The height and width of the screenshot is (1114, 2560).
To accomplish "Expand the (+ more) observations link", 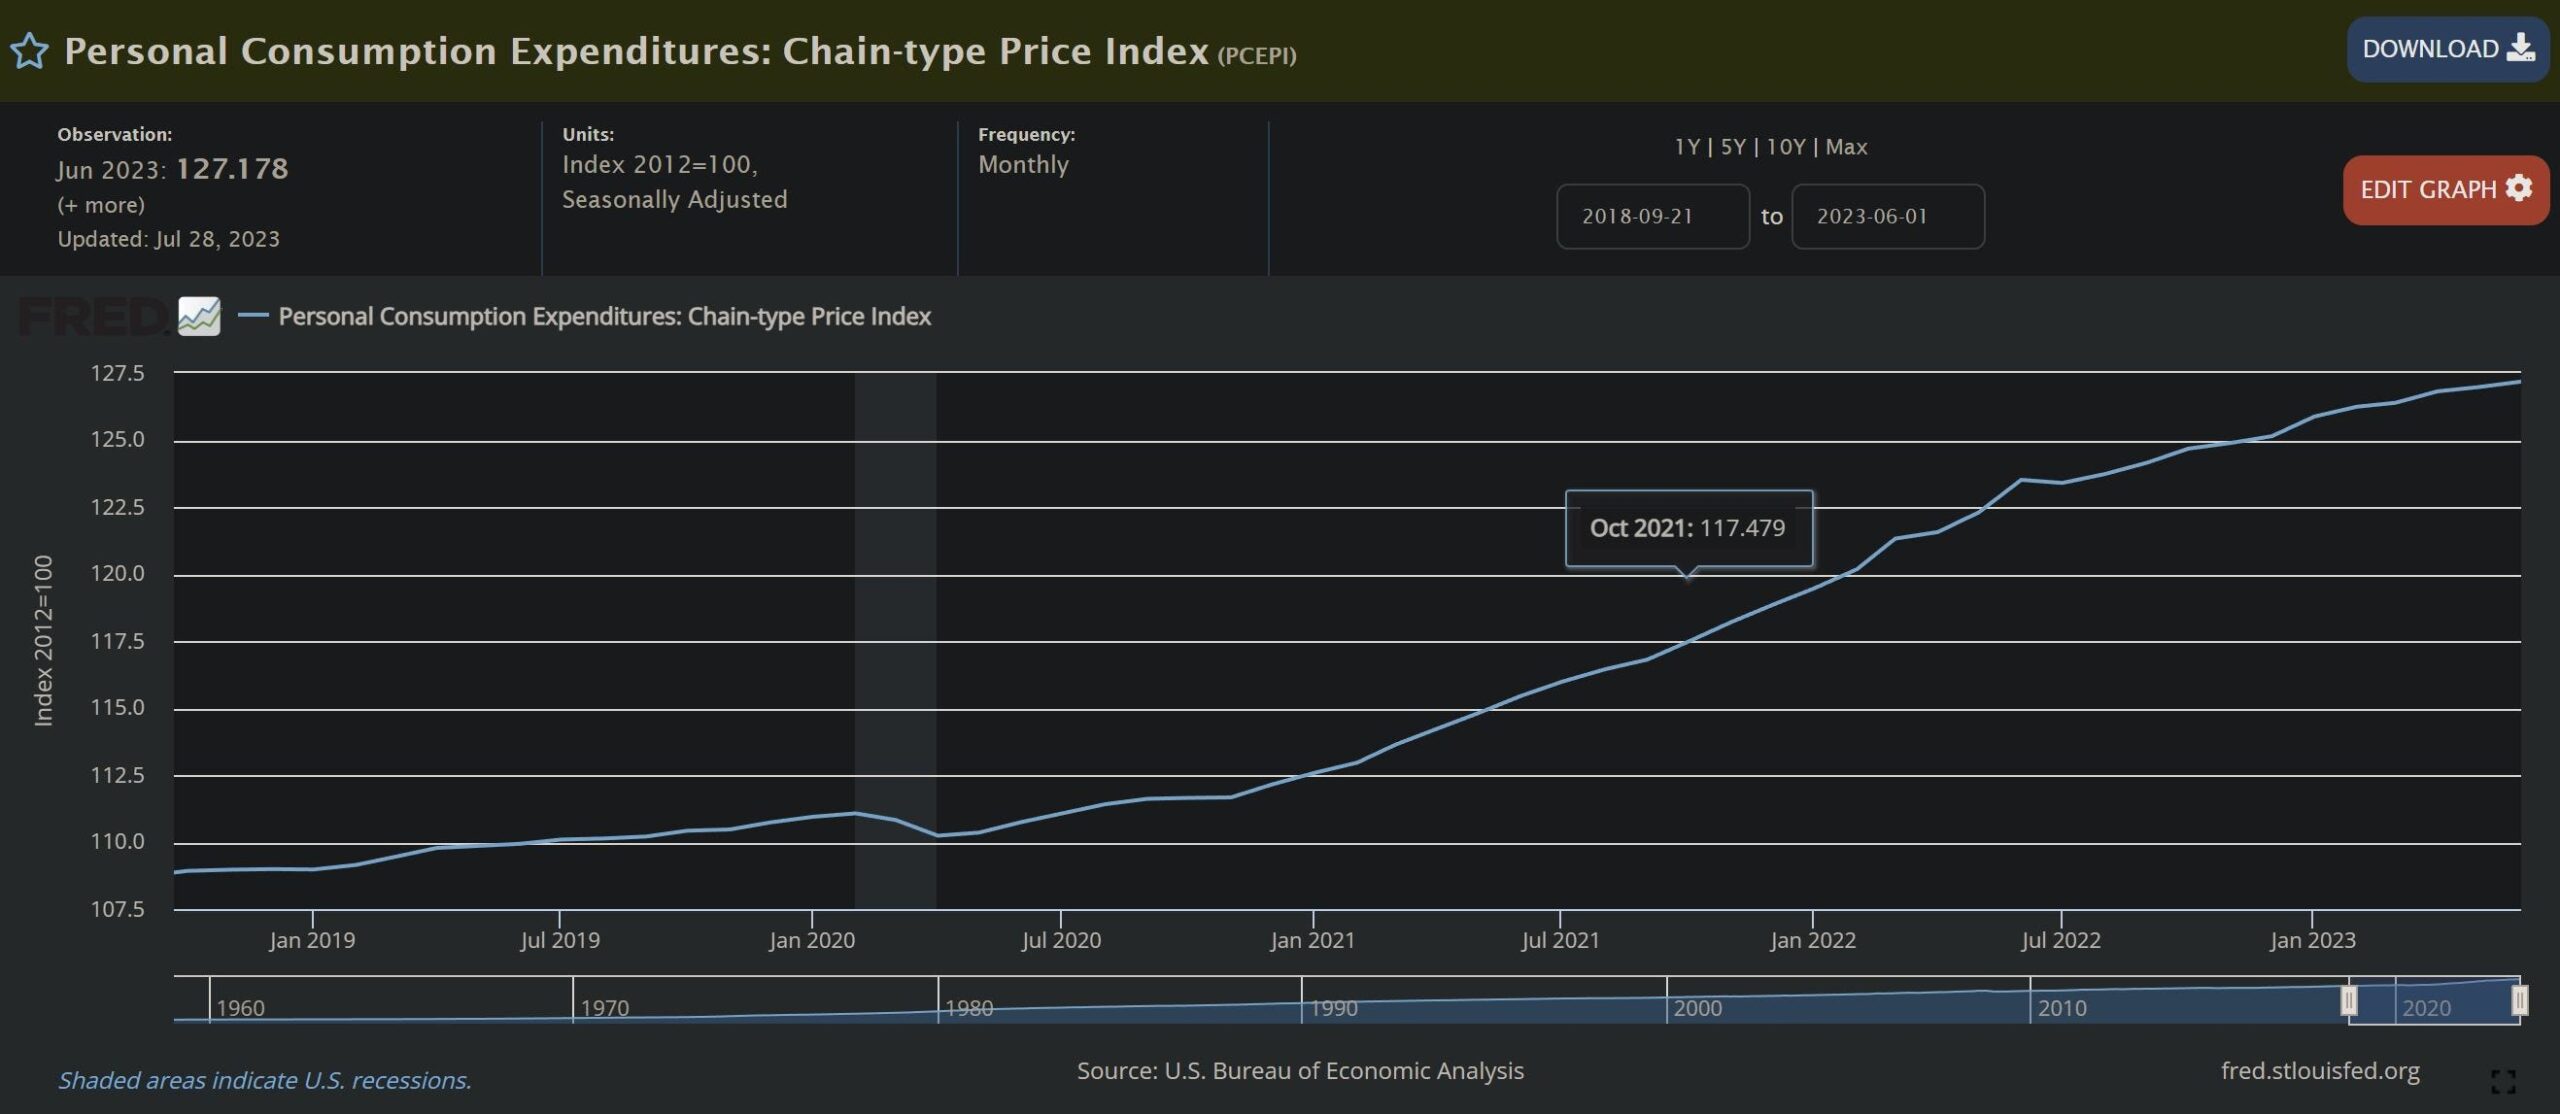I will (x=101, y=205).
